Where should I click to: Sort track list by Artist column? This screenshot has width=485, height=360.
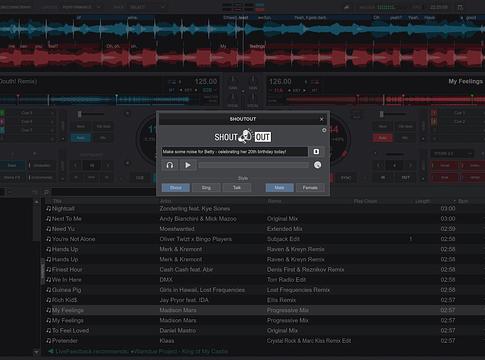165,201
